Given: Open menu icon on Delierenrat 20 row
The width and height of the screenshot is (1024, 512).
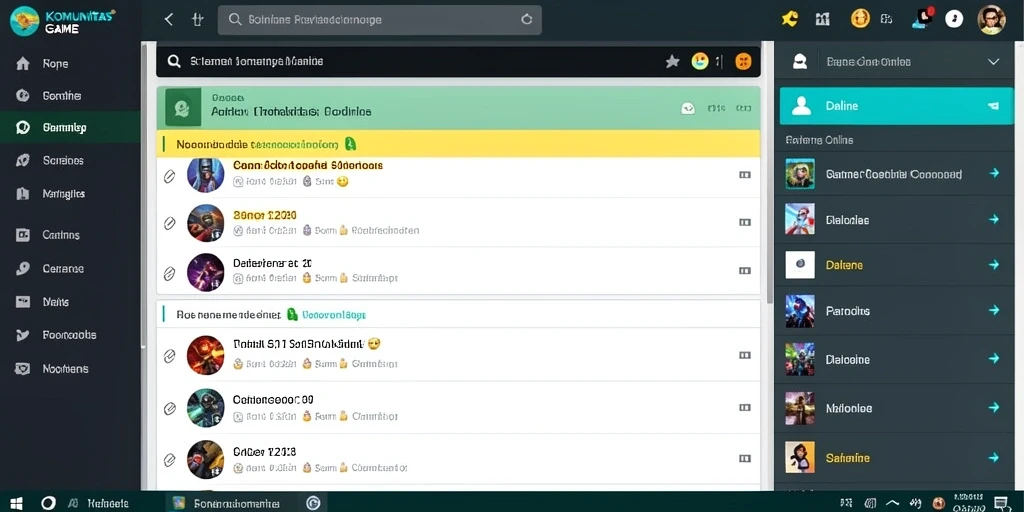Looking at the screenshot, I should 744,270.
